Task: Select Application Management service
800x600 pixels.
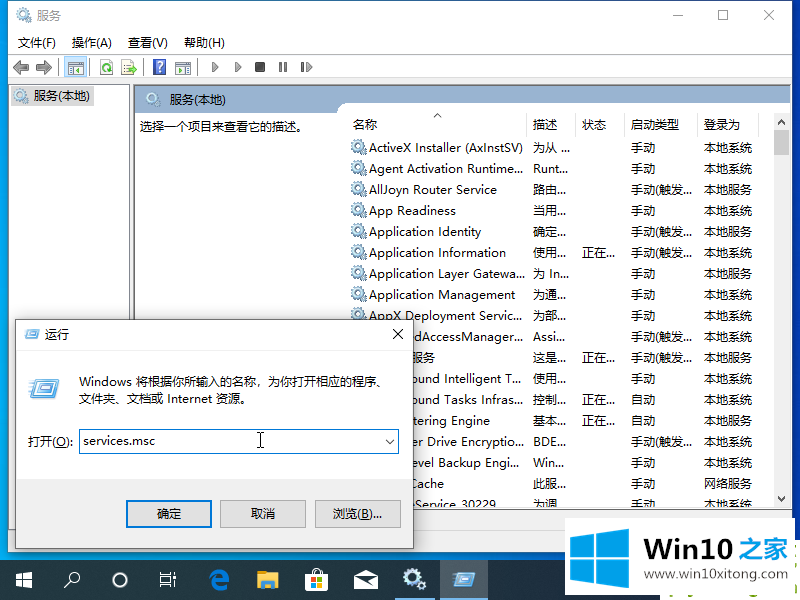Action: [x=442, y=294]
